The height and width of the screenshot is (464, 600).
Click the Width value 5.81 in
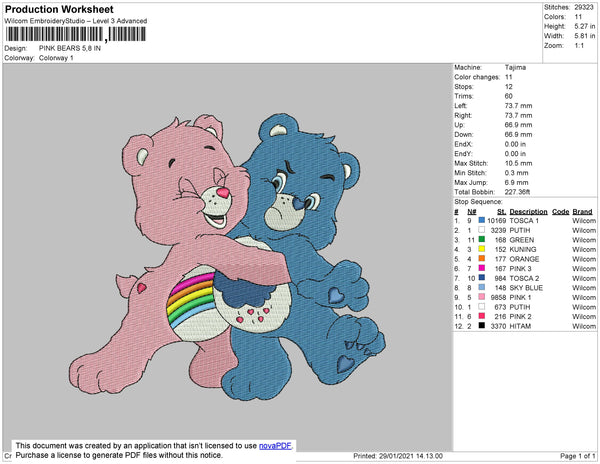coord(585,36)
